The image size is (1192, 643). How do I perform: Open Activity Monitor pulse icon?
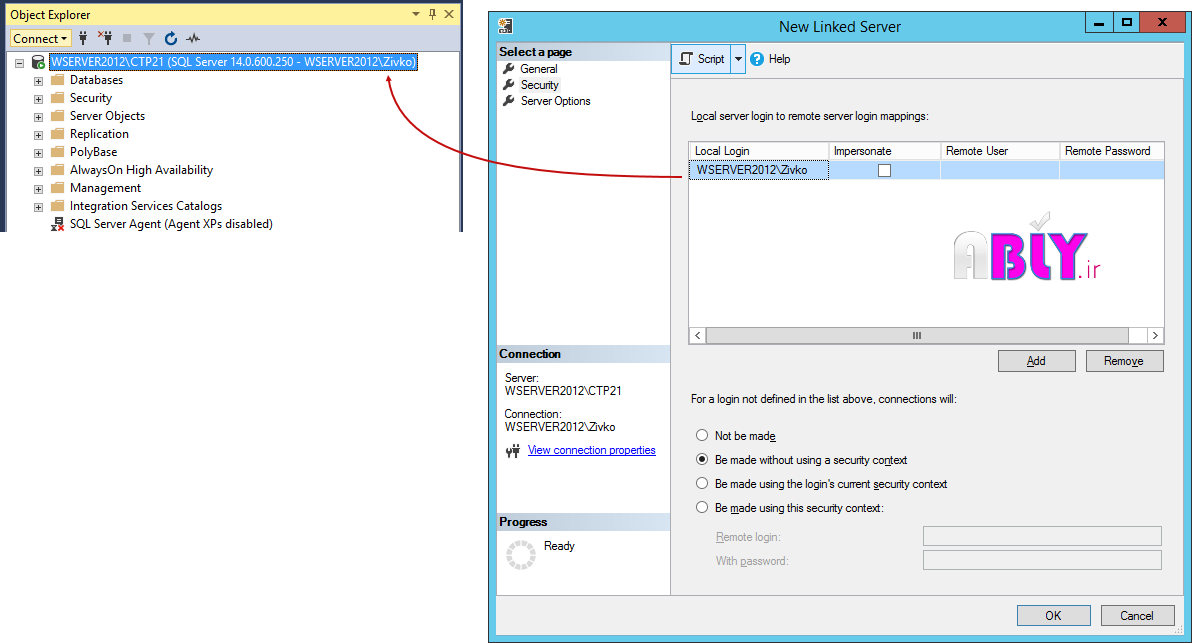193,38
